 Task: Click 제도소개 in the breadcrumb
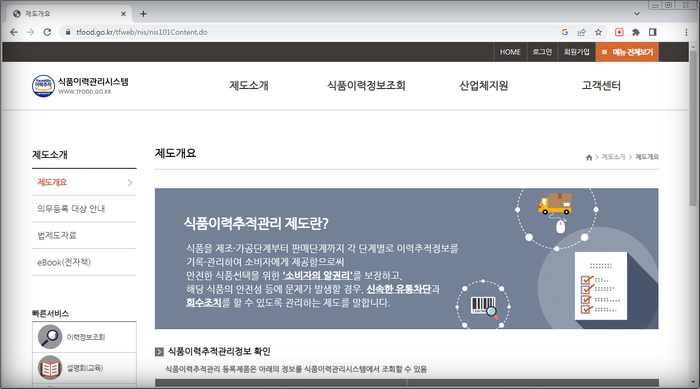tap(613, 157)
